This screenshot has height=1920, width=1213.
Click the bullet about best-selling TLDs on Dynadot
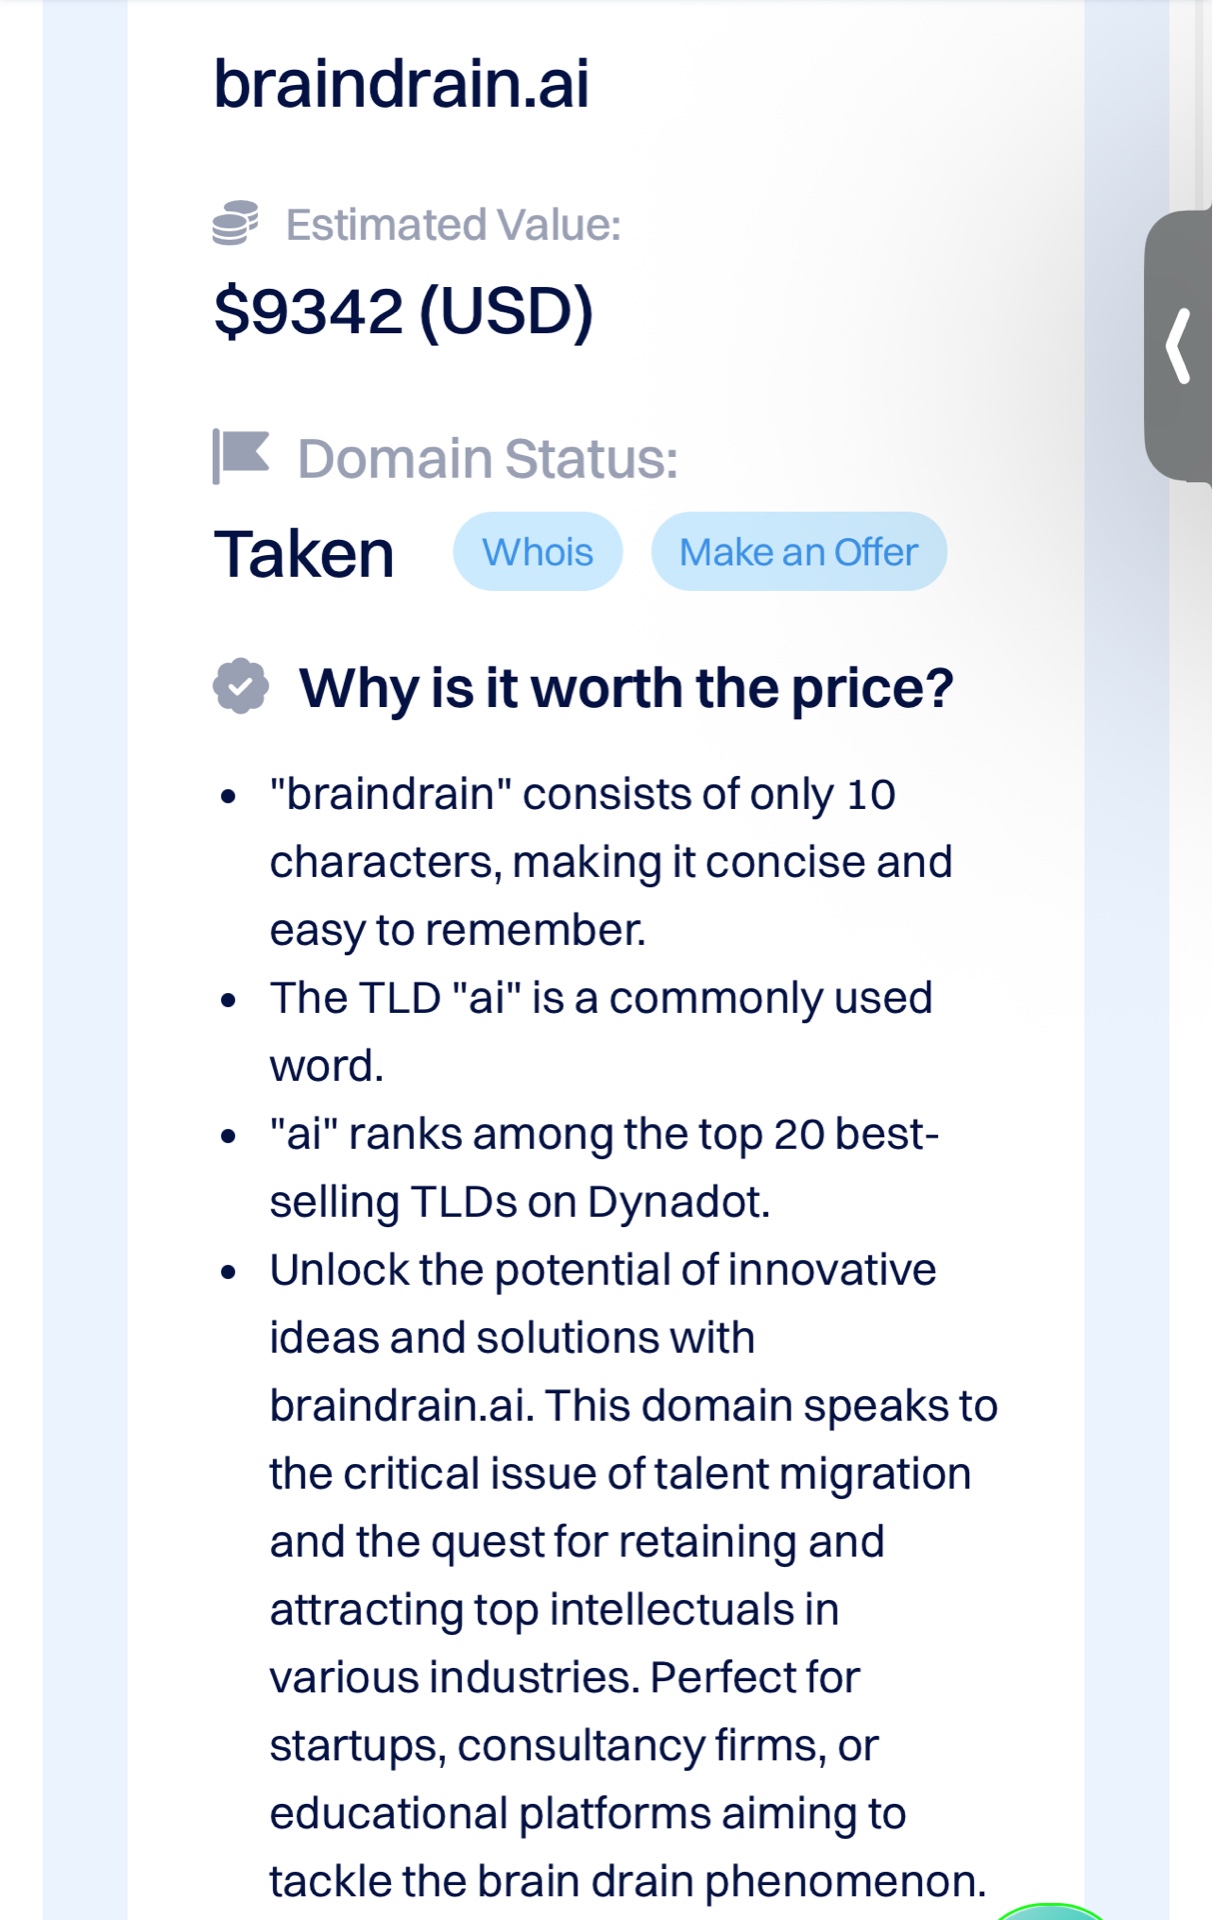tap(604, 1167)
